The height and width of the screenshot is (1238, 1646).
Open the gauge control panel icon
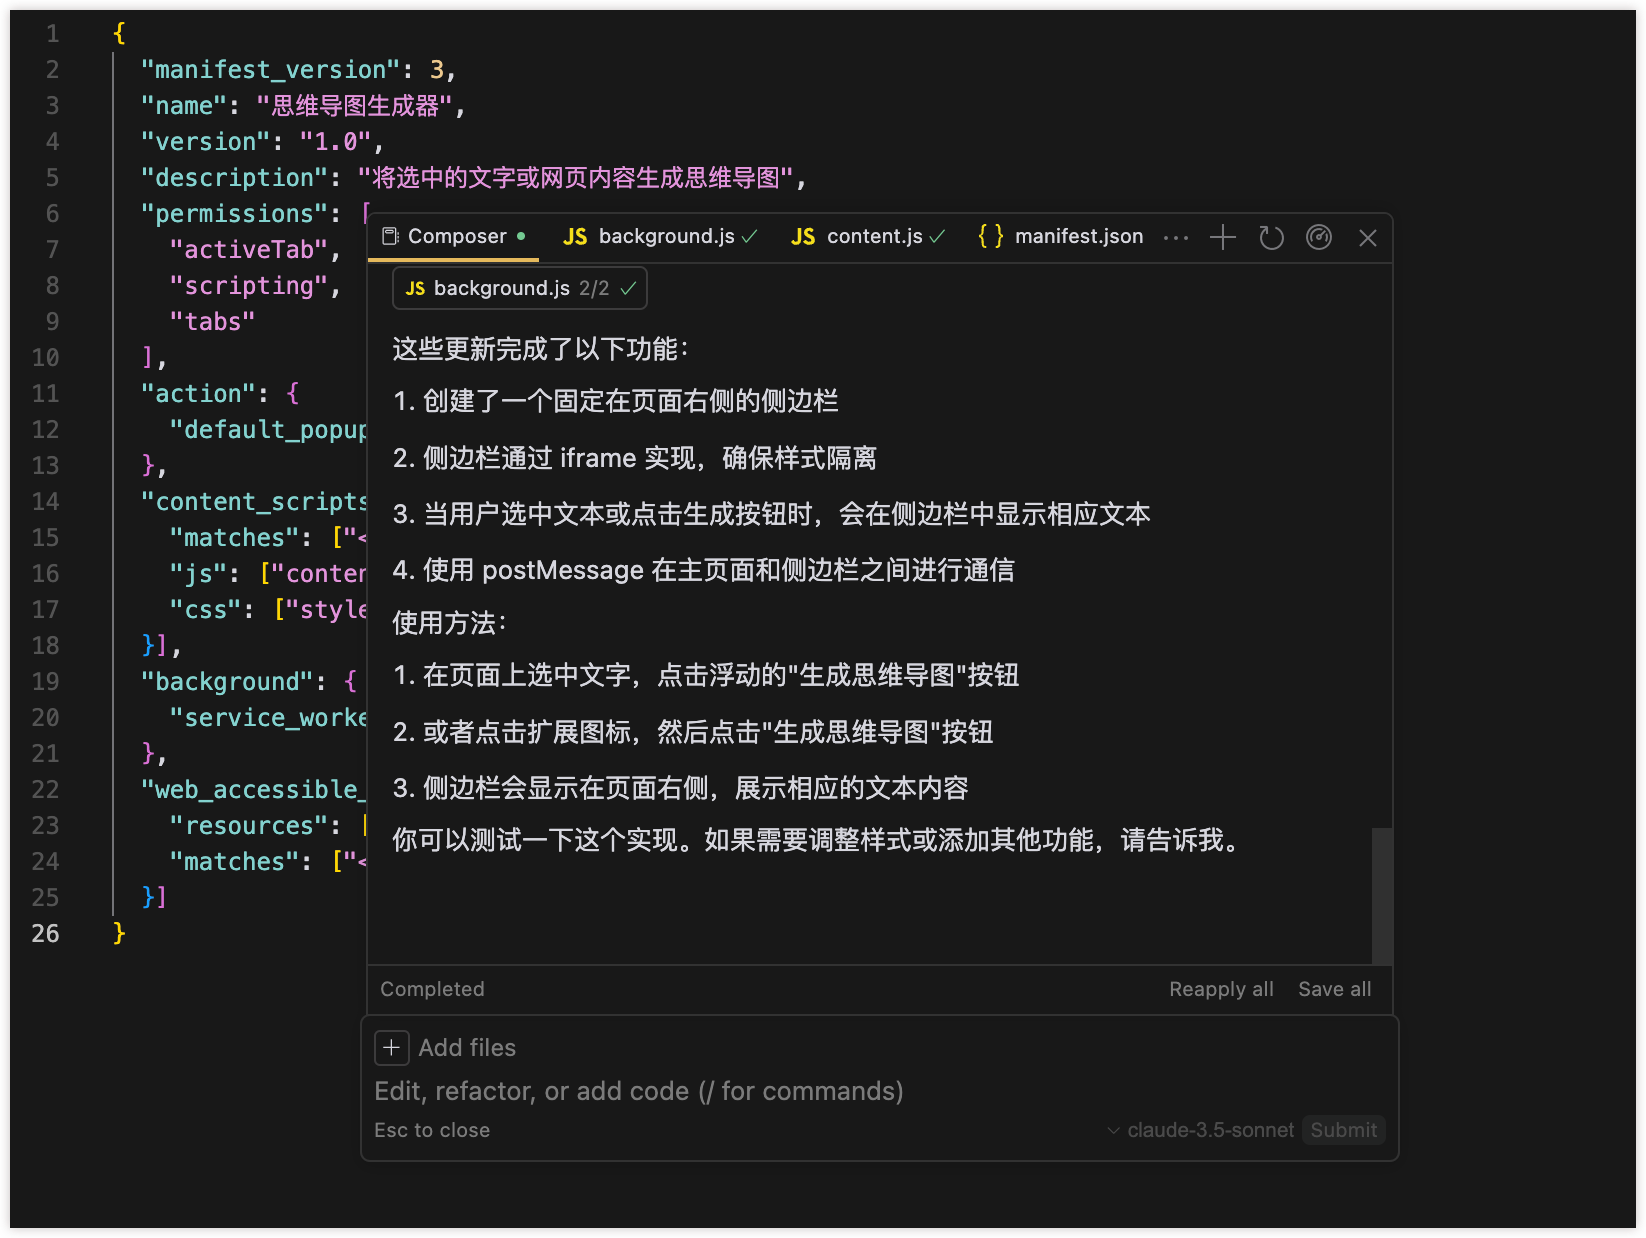click(1319, 237)
